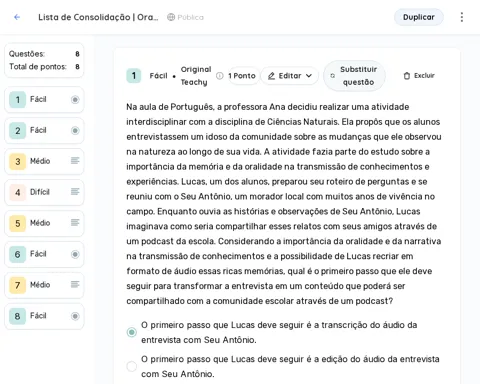Click the 'Original Teachy' label
The image size is (480, 384).
(196, 76)
